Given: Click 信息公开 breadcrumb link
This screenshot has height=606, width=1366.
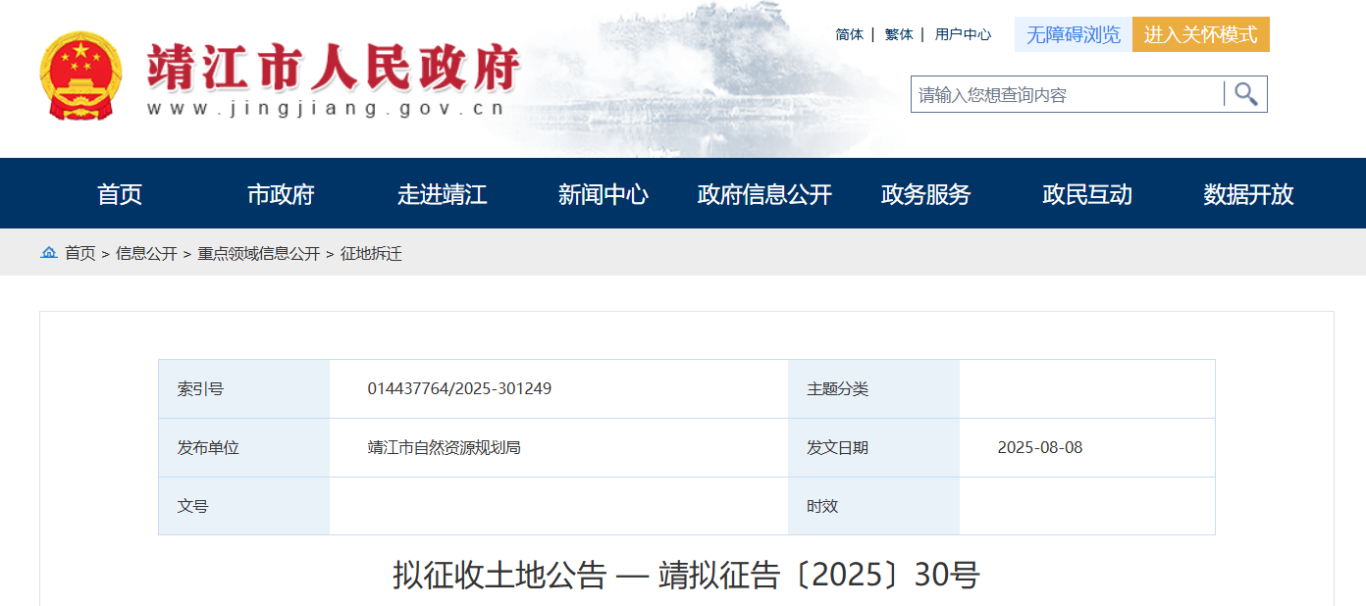Looking at the screenshot, I should [146, 254].
